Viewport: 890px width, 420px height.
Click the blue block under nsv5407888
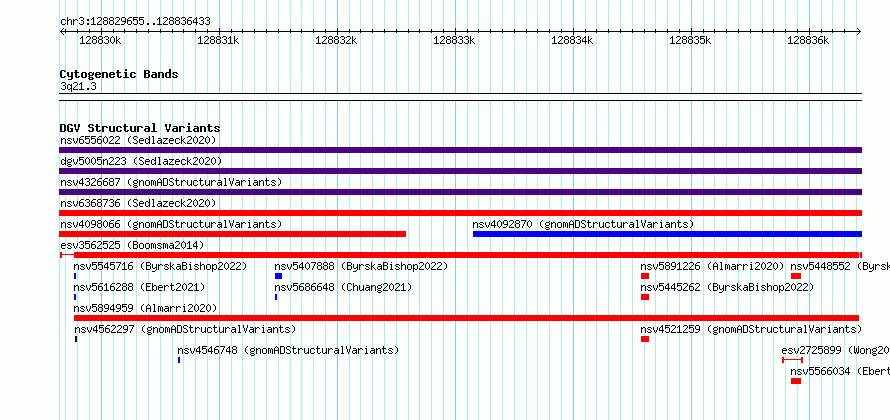click(x=279, y=276)
